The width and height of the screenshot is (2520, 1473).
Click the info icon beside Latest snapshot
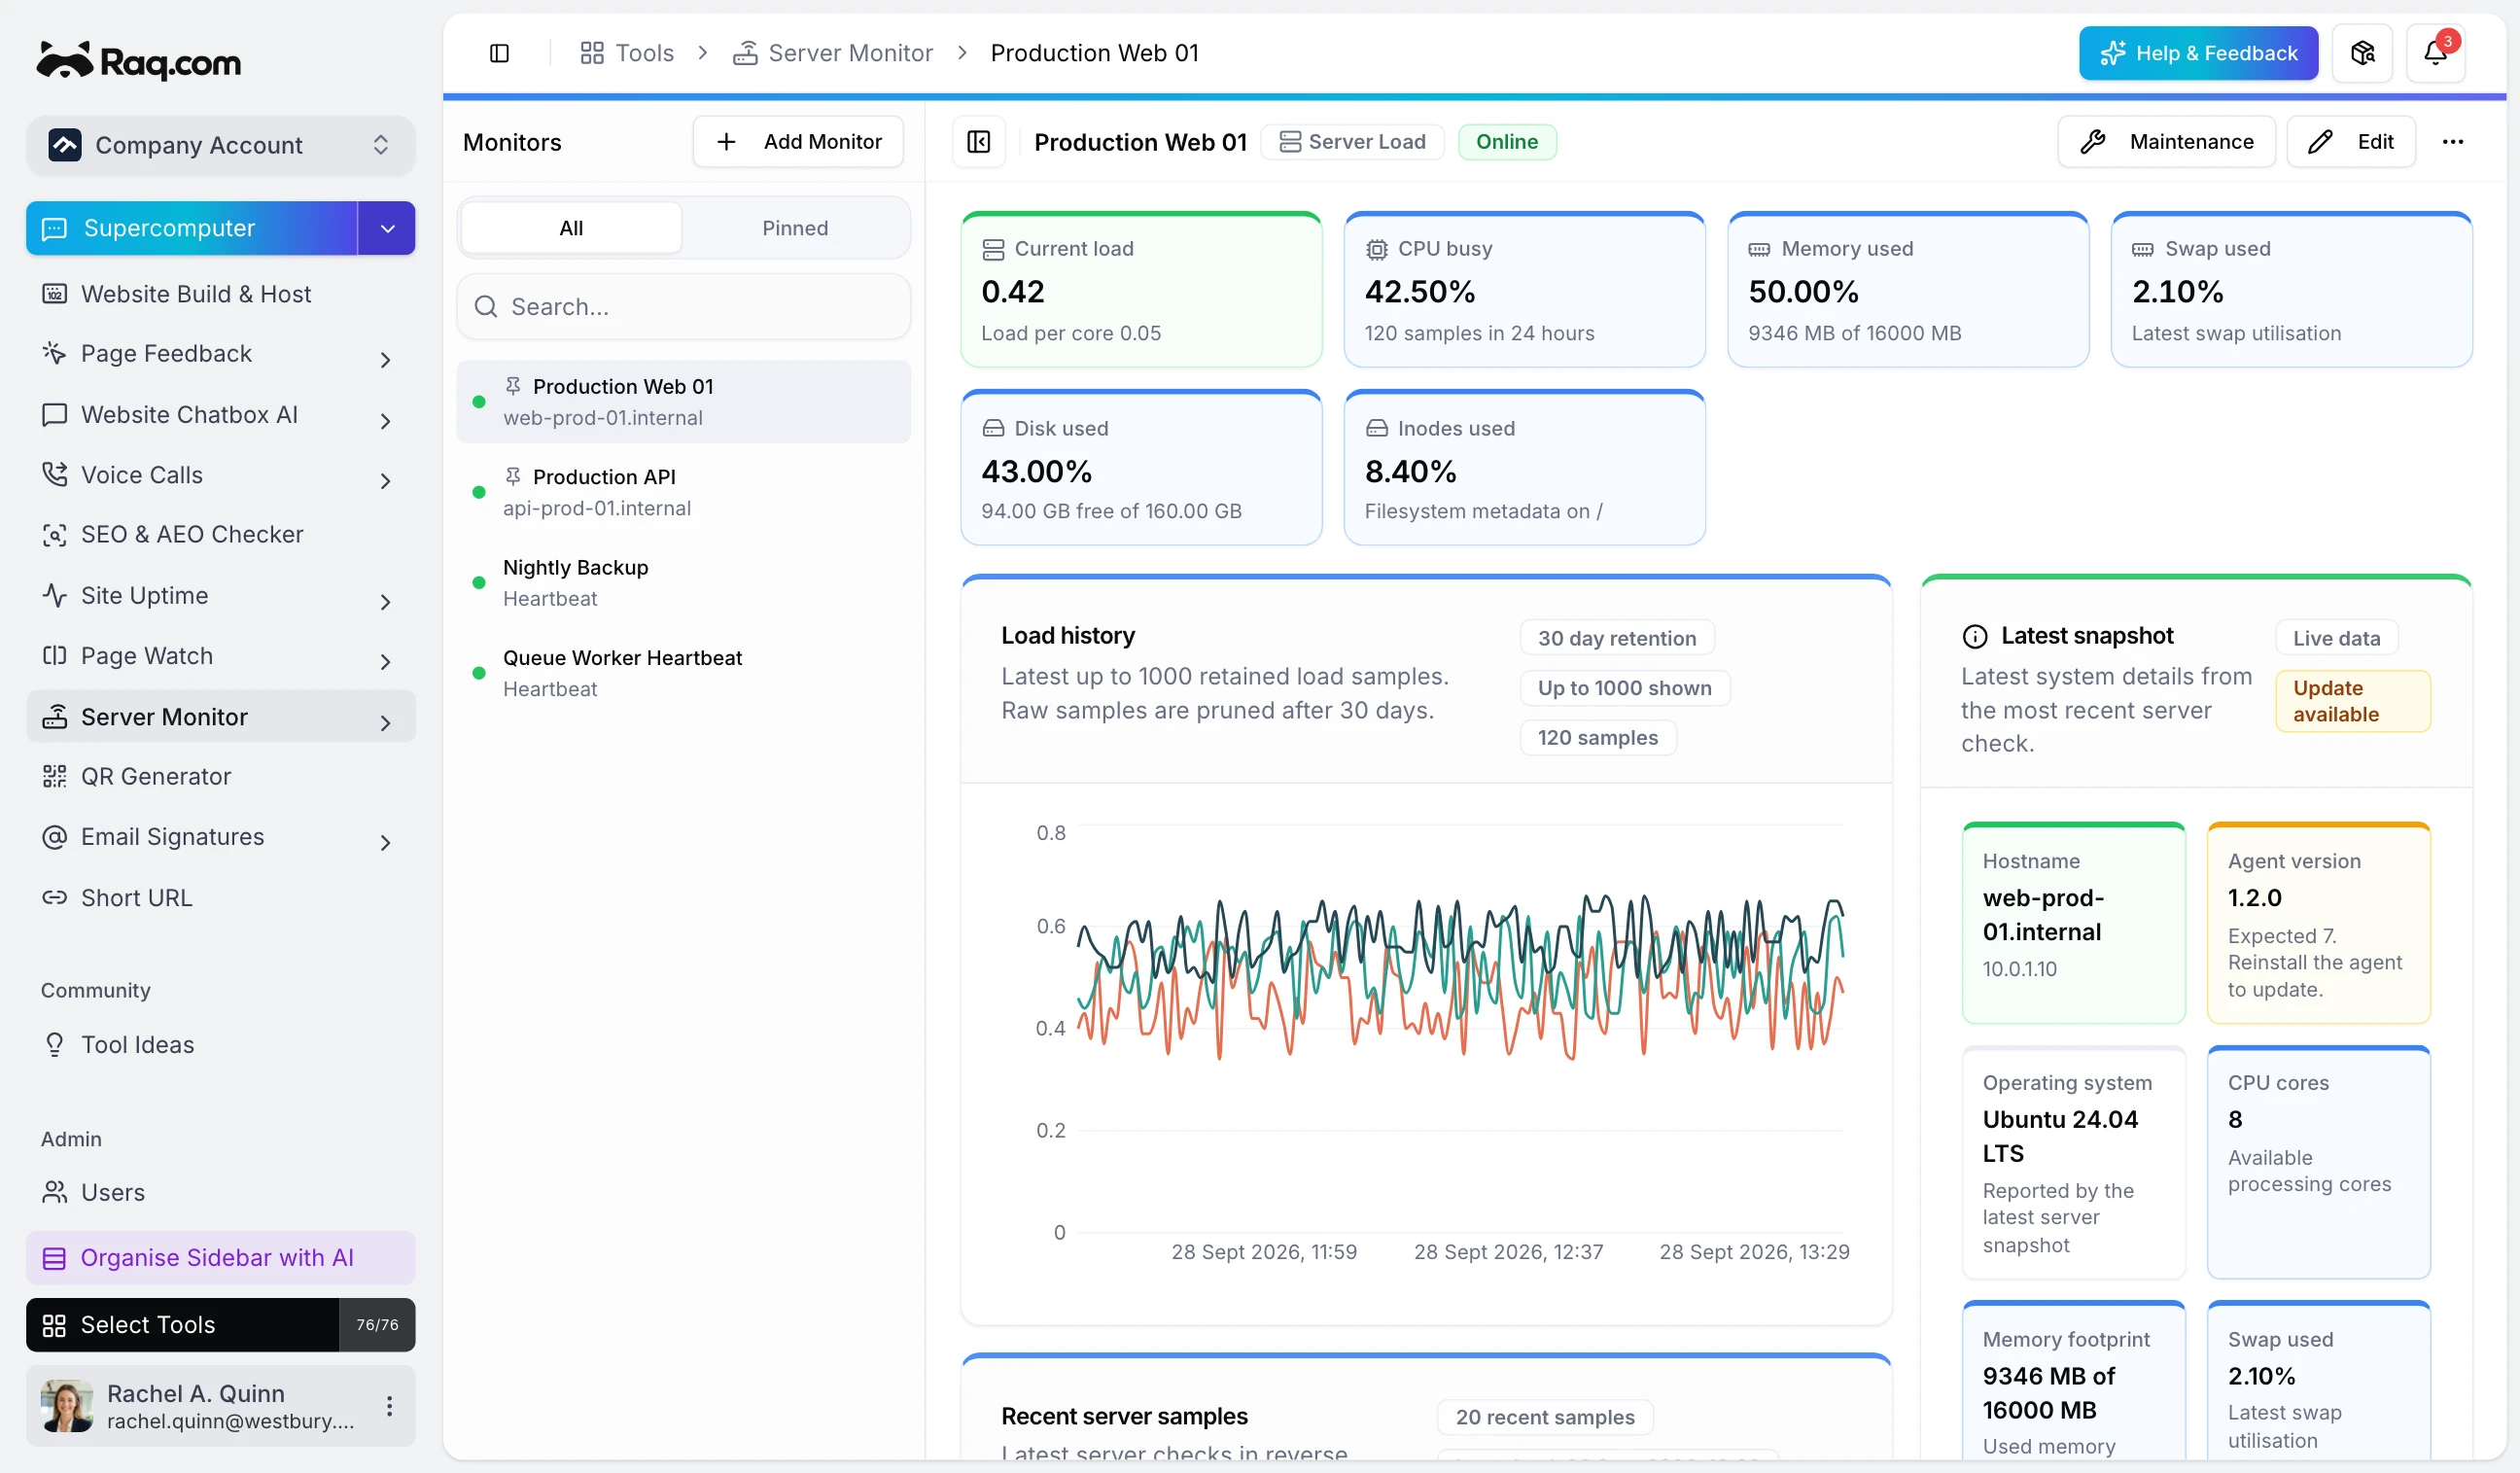click(1975, 636)
